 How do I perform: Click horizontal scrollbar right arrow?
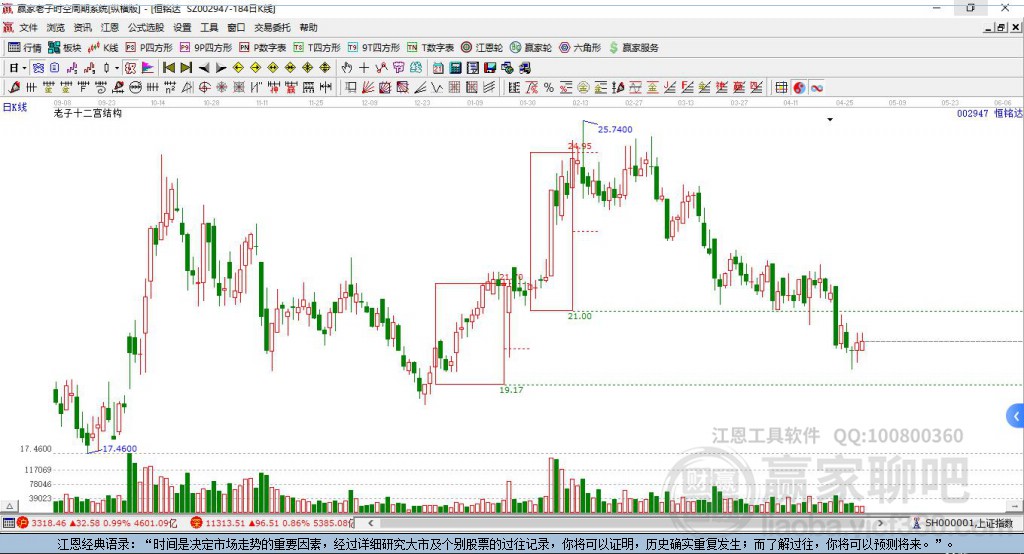(880, 523)
